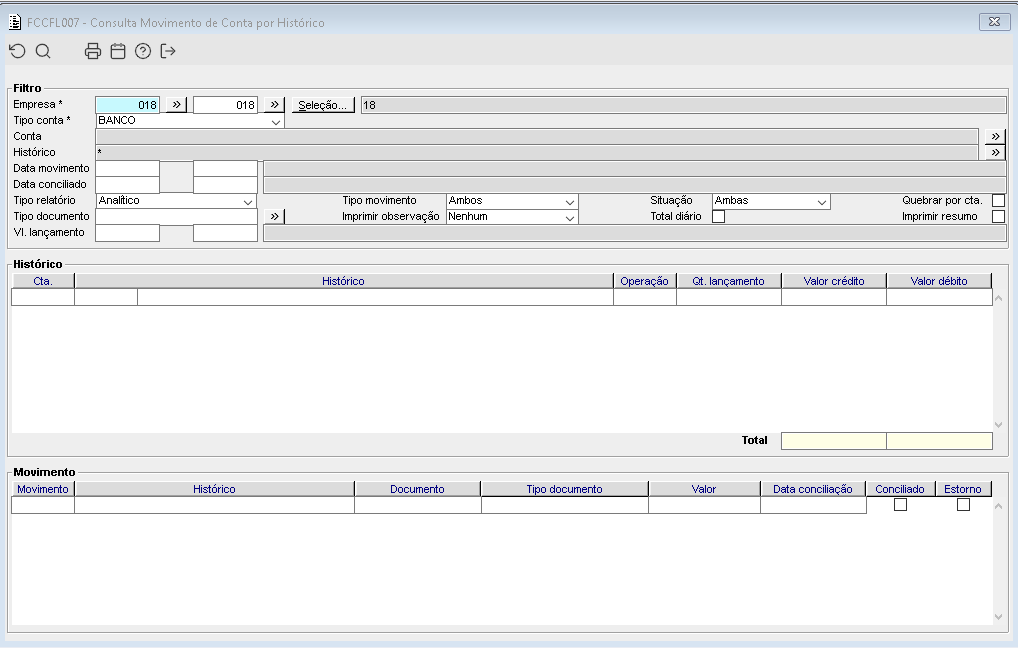Click the calendar icon in toolbar
The height and width of the screenshot is (648, 1018).
[x=118, y=51]
